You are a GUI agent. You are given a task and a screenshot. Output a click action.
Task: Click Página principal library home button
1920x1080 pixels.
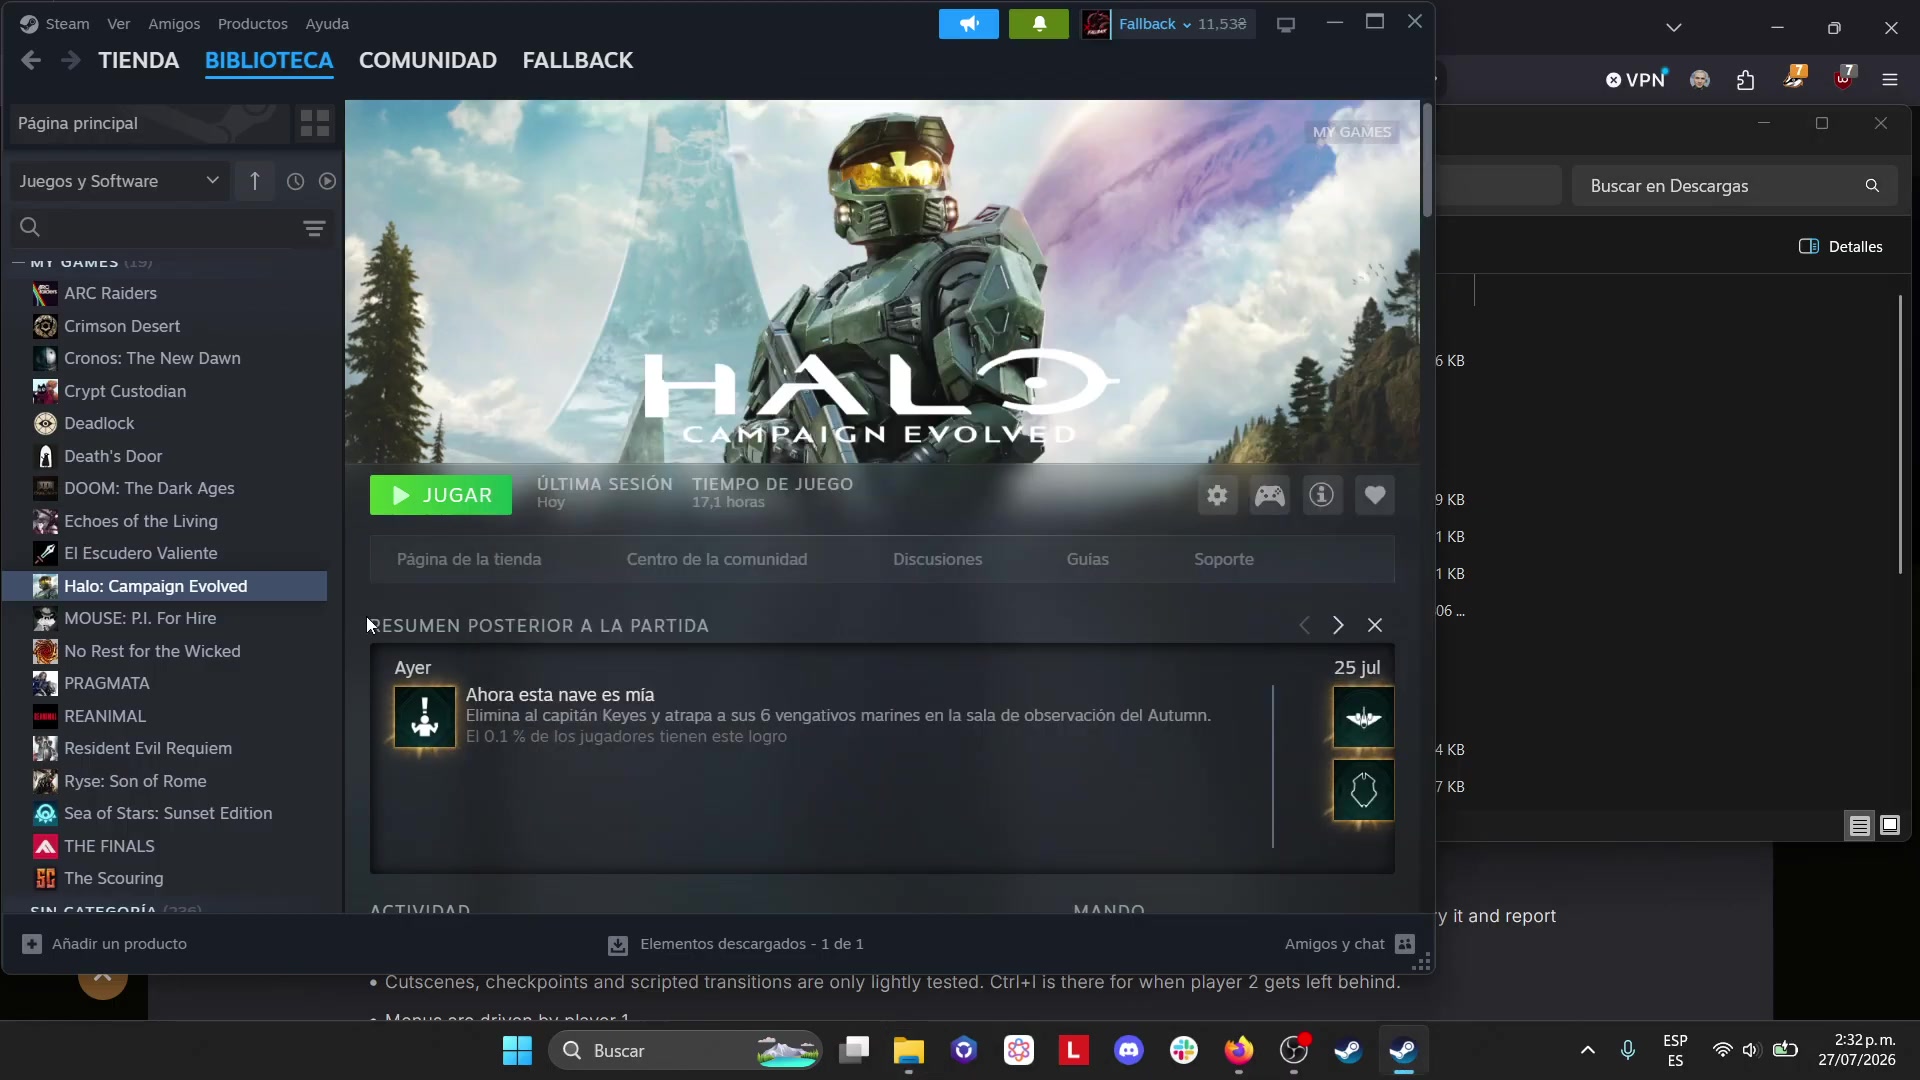[x=148, y=123]
